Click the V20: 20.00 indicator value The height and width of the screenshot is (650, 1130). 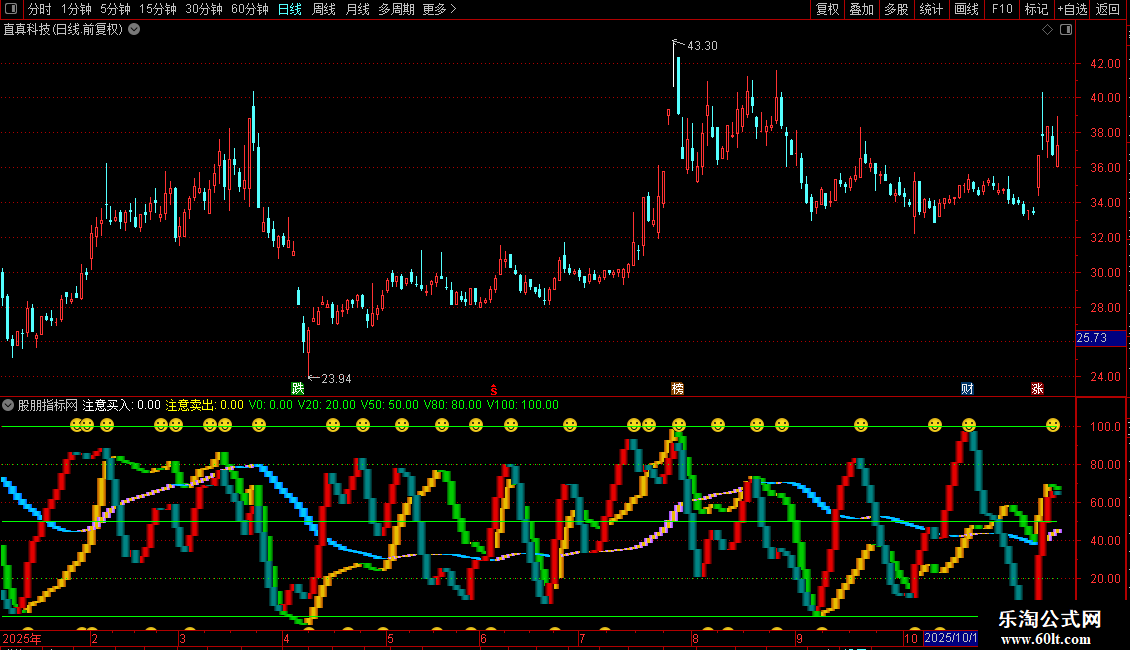(x=326, y=405)
